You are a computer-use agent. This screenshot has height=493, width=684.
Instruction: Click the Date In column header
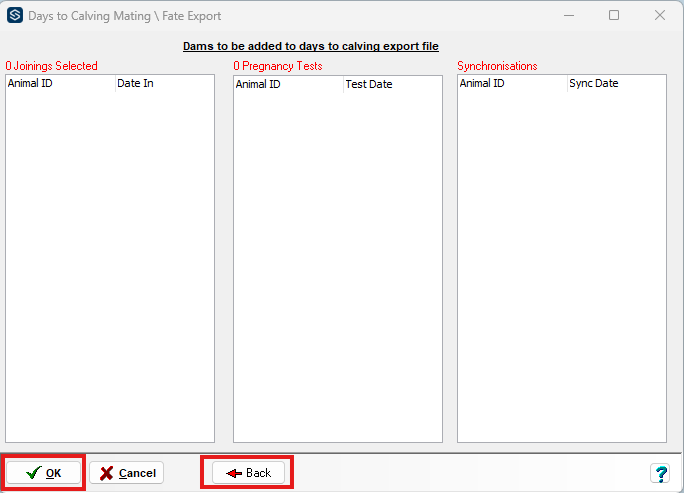pyautogui.click(x=164, y=84)
